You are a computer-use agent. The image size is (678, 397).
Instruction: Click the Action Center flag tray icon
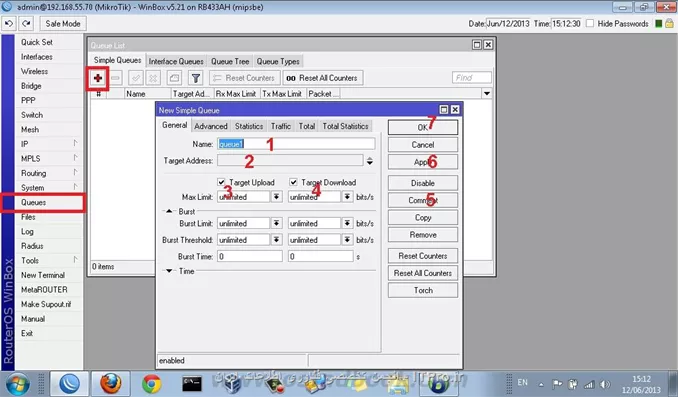tap(557, 384)
